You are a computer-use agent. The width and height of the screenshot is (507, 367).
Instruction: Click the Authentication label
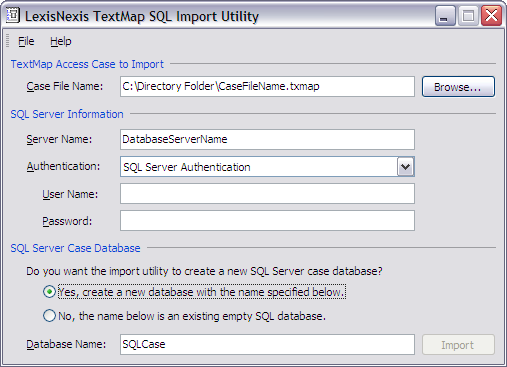click(x=63, y=166)
